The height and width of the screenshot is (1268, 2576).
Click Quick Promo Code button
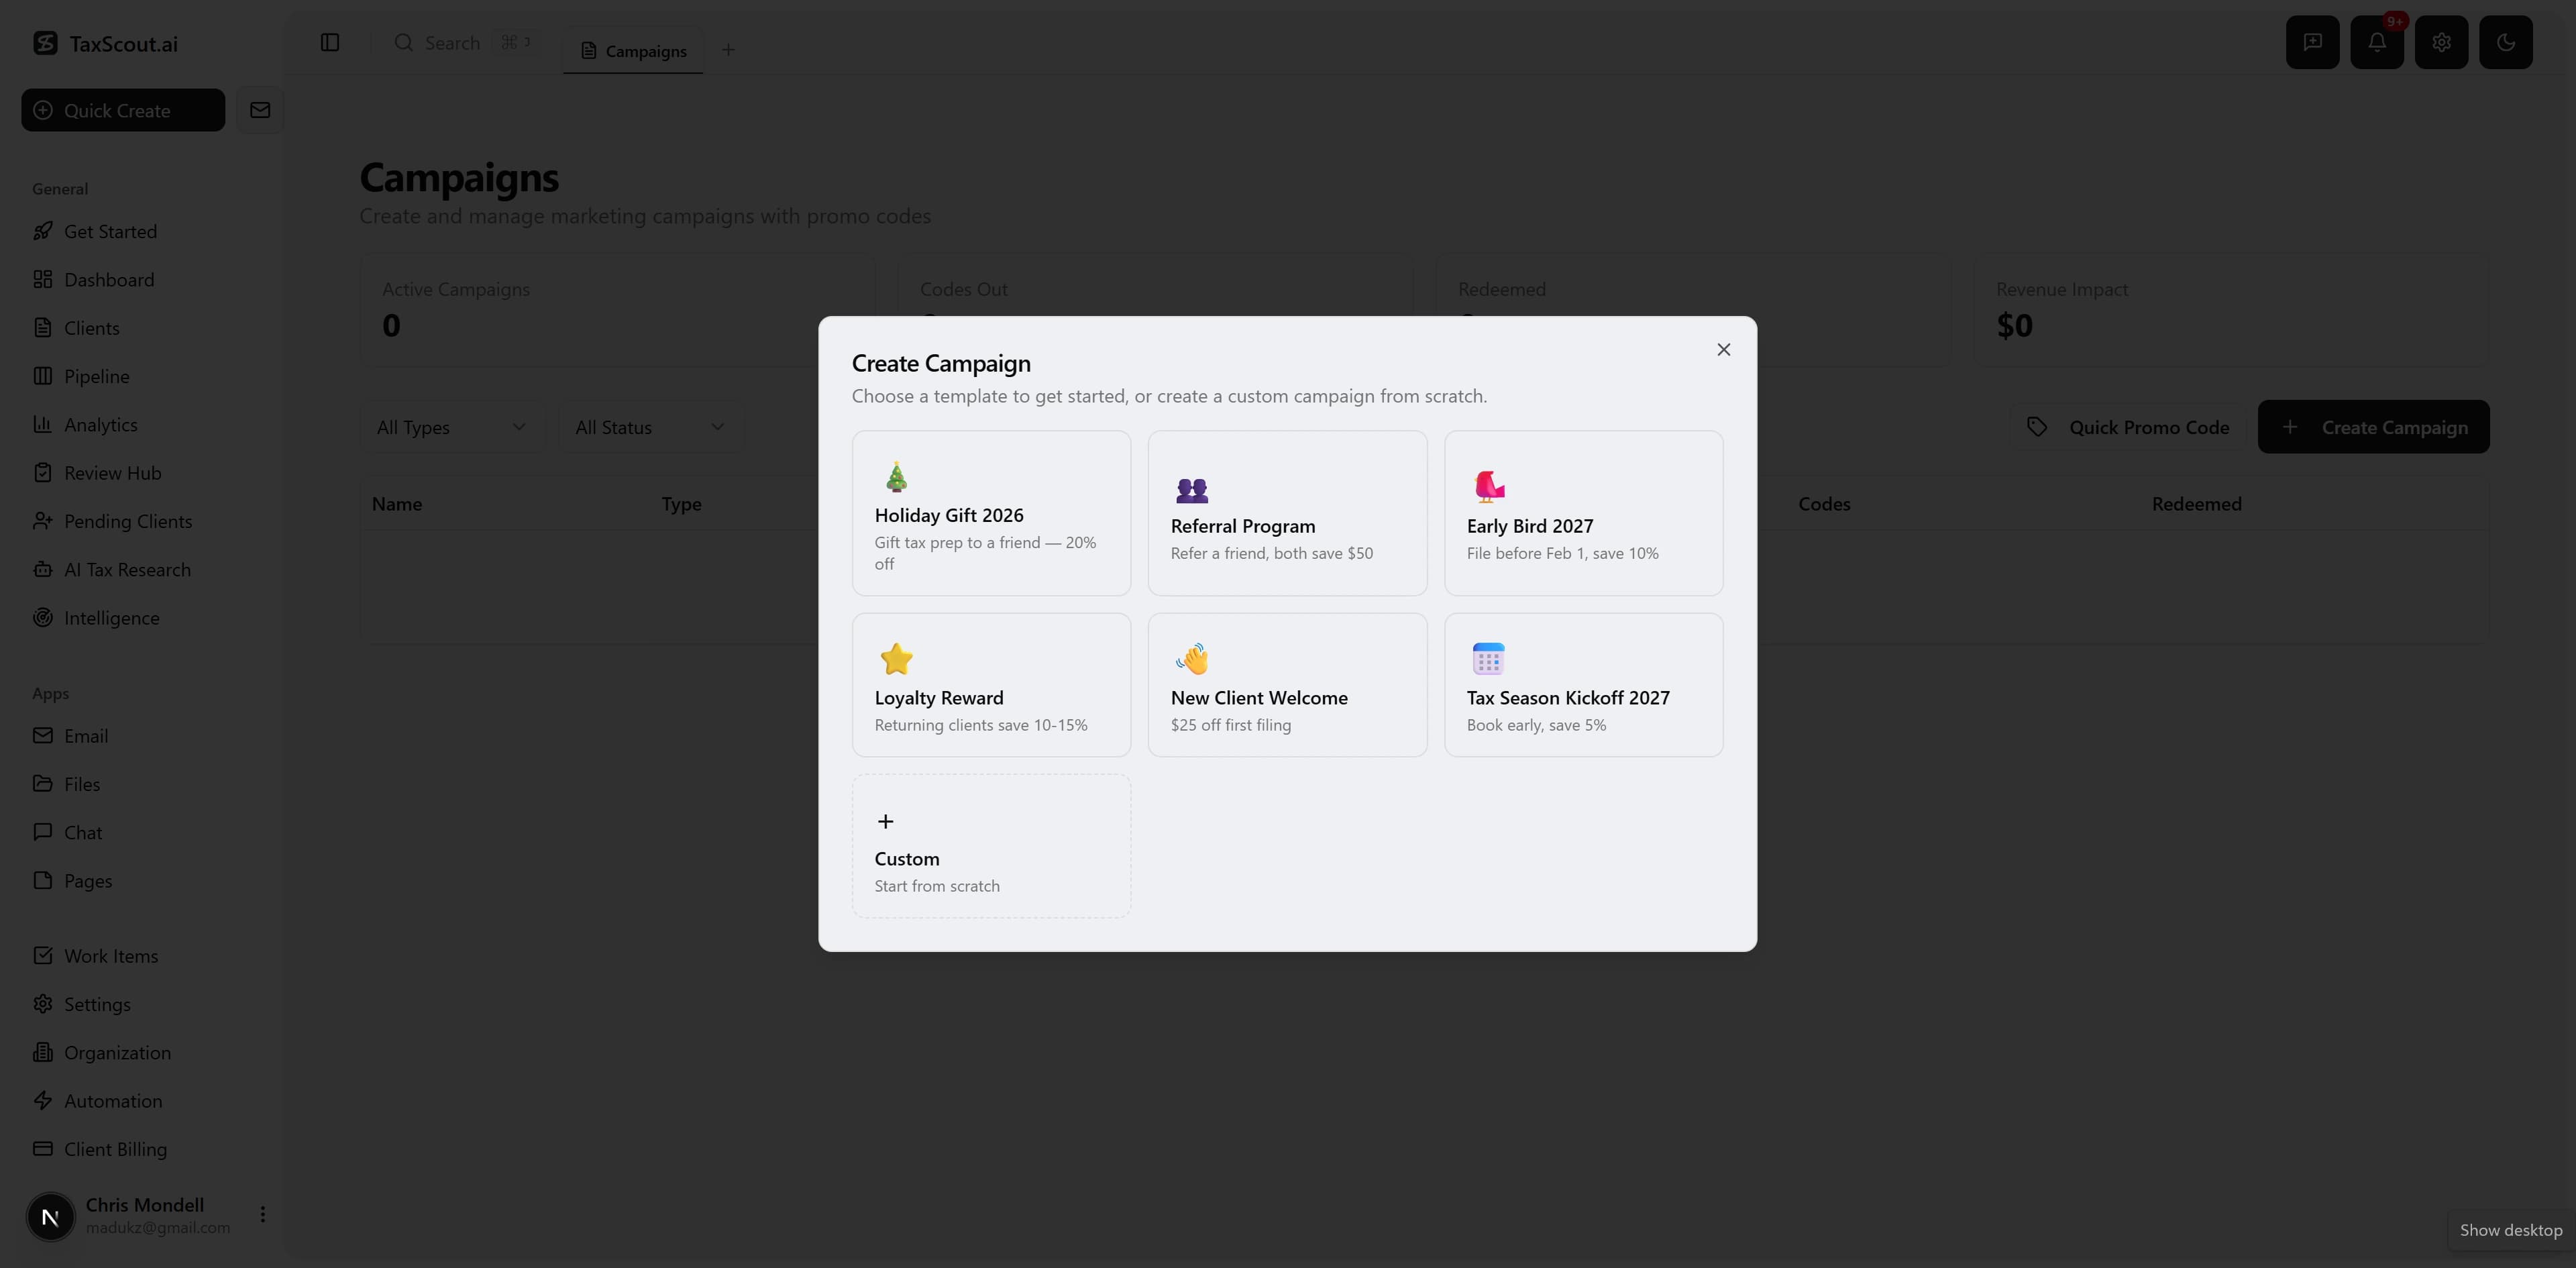click(2128, 427)
